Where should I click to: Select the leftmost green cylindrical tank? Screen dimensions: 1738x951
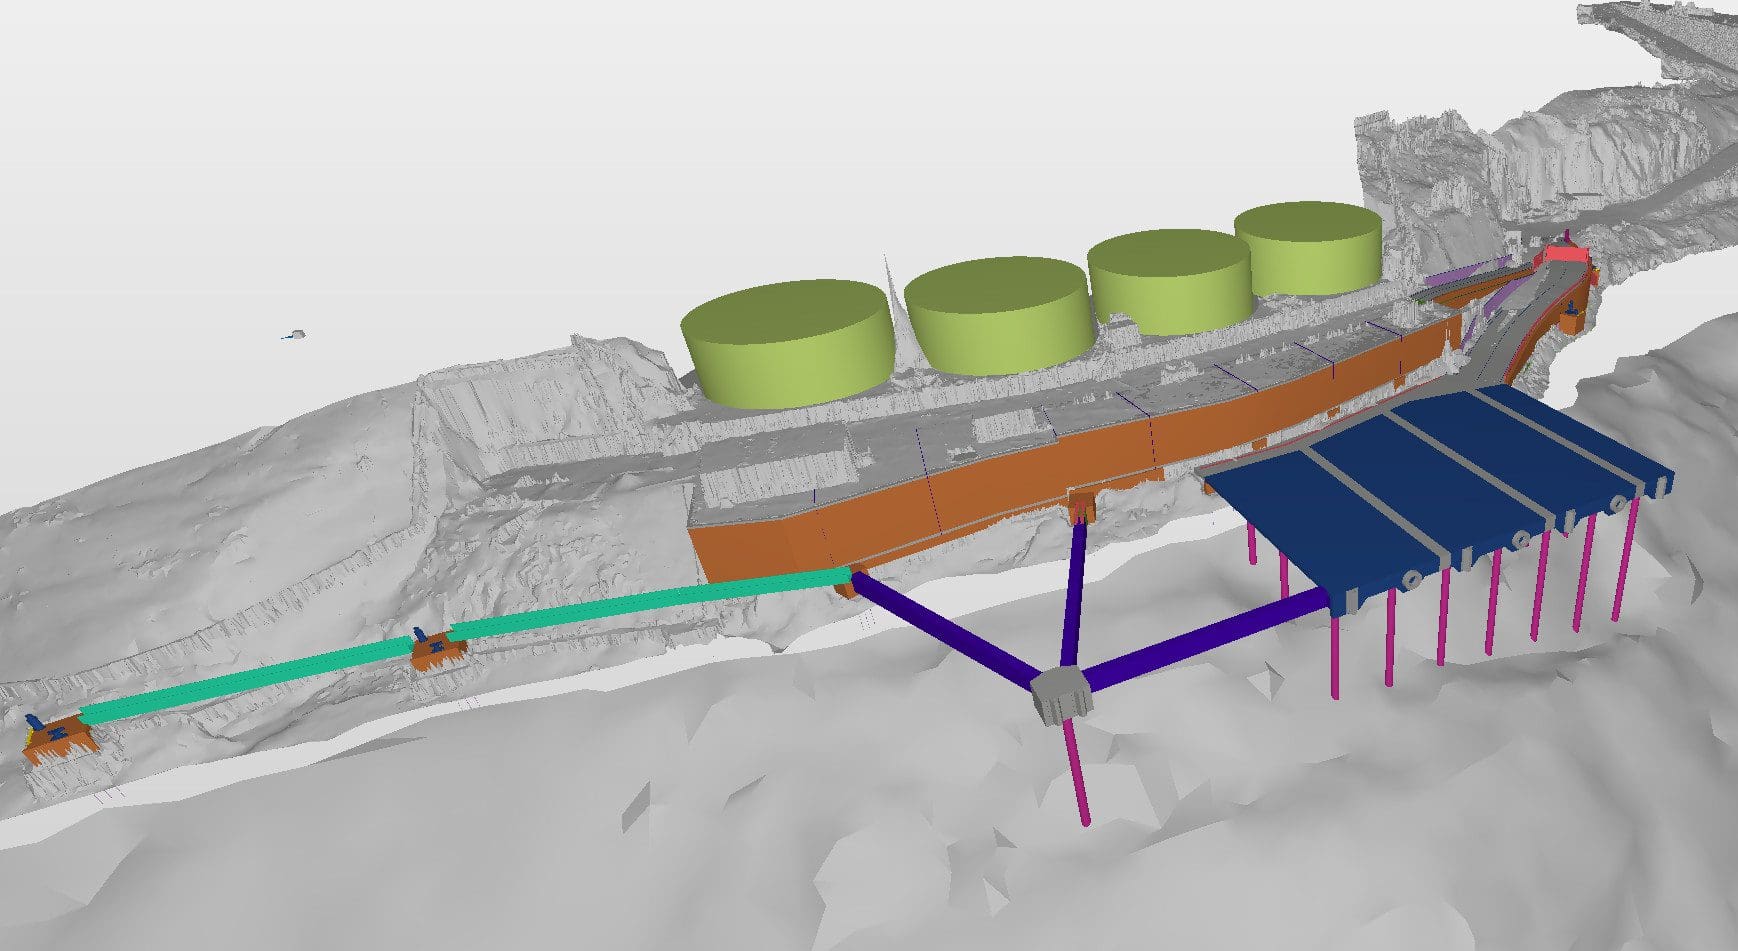[787, 342]
